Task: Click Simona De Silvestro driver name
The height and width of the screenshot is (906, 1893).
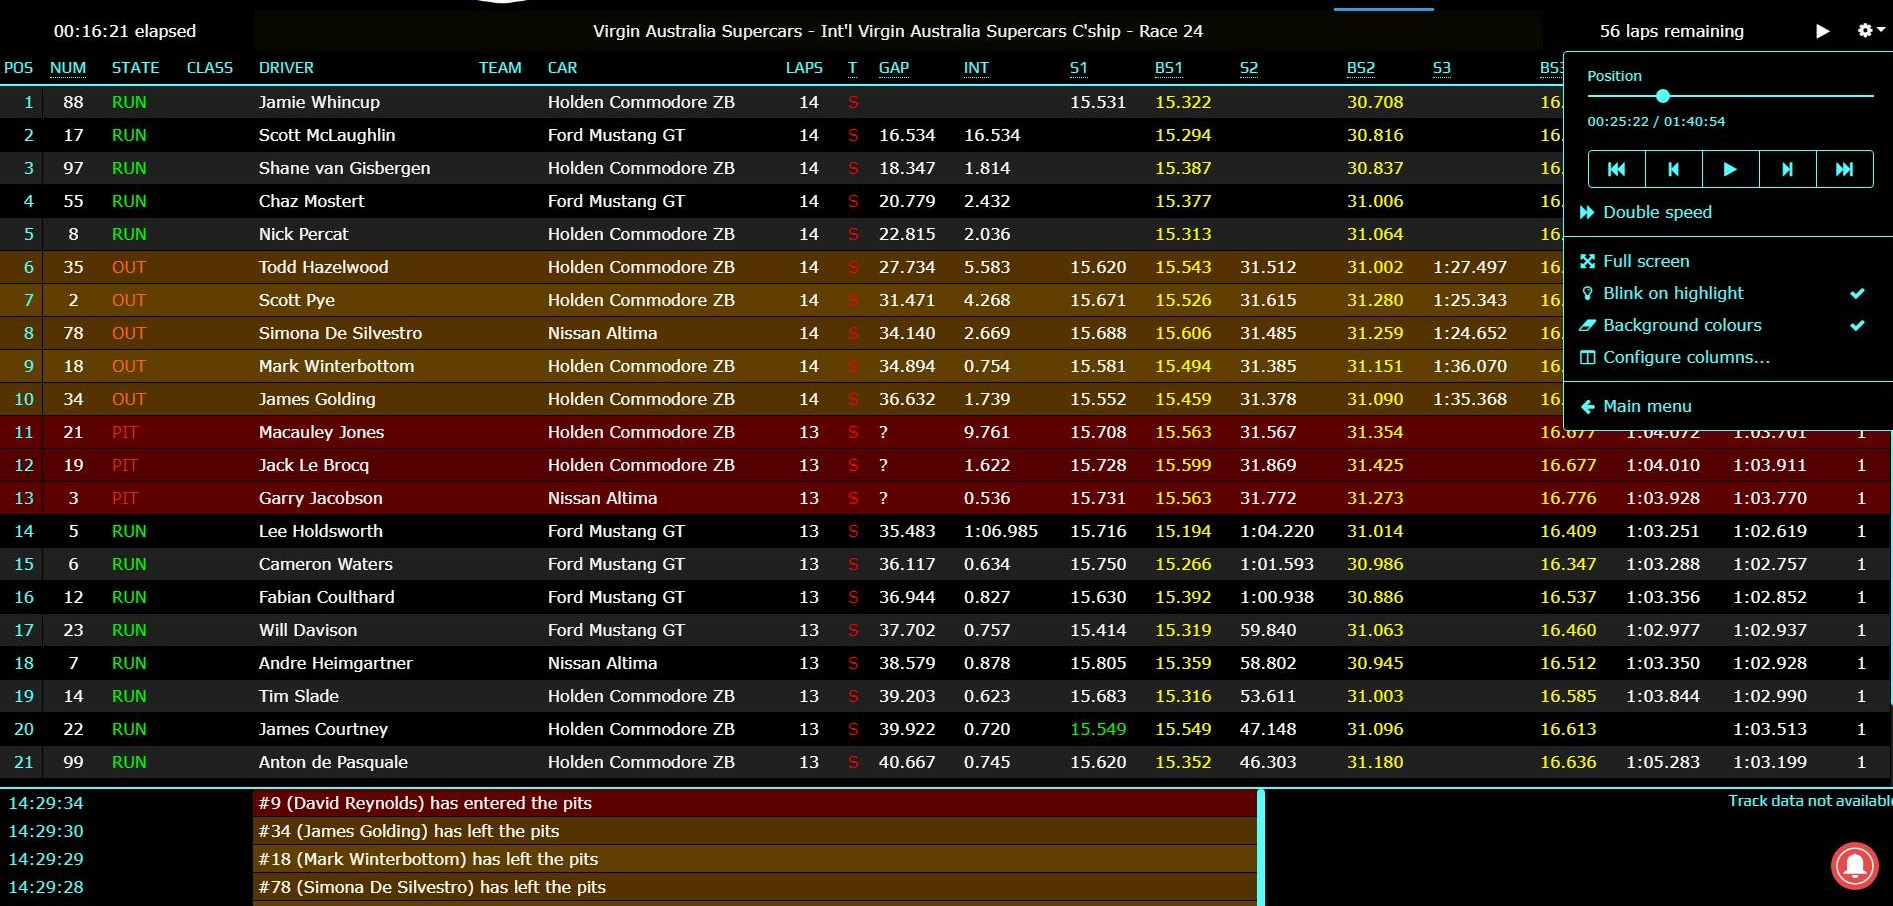Action: coord(340,333)
